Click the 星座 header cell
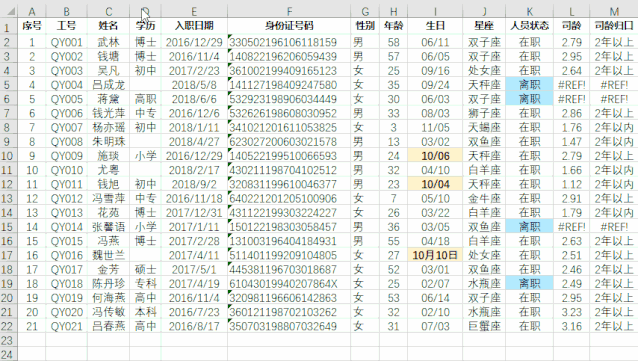This screenshot has width=638, height=361. click(x=484, y=26)
